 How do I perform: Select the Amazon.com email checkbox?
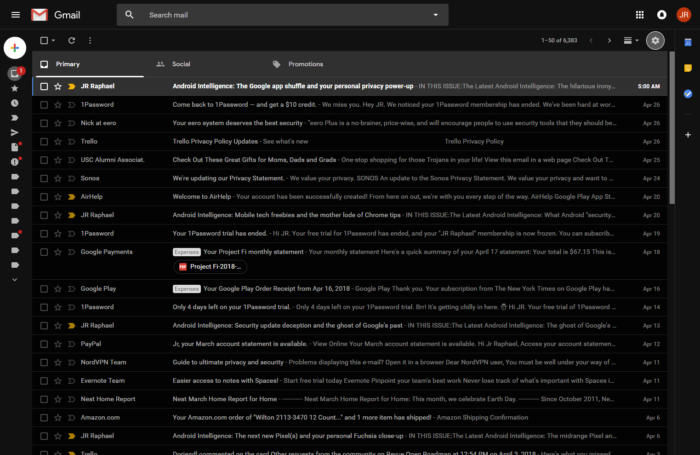pos(44,418)
